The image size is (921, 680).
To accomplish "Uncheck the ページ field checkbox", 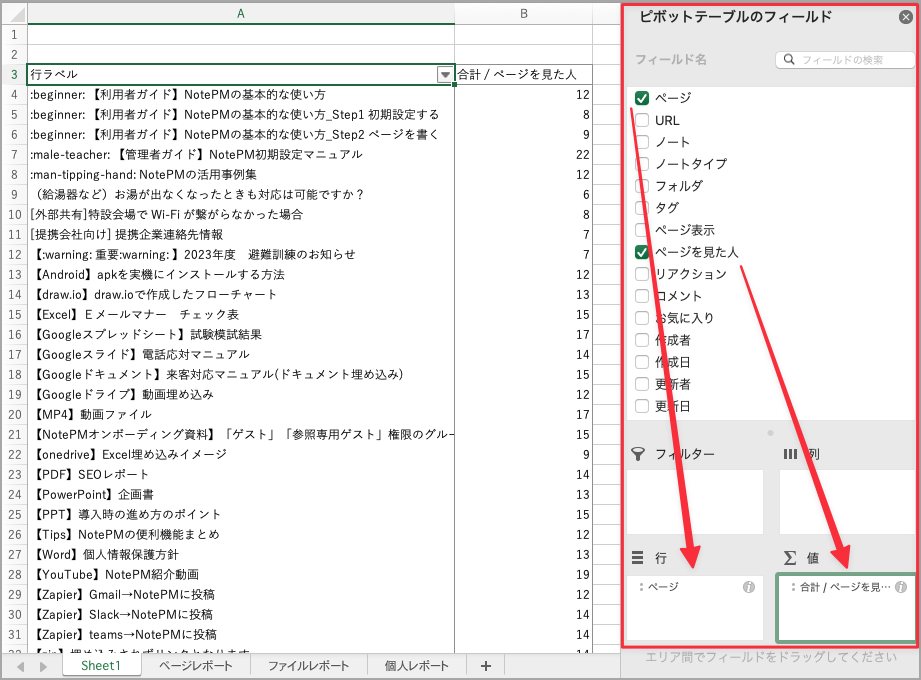I will point(642,98).
